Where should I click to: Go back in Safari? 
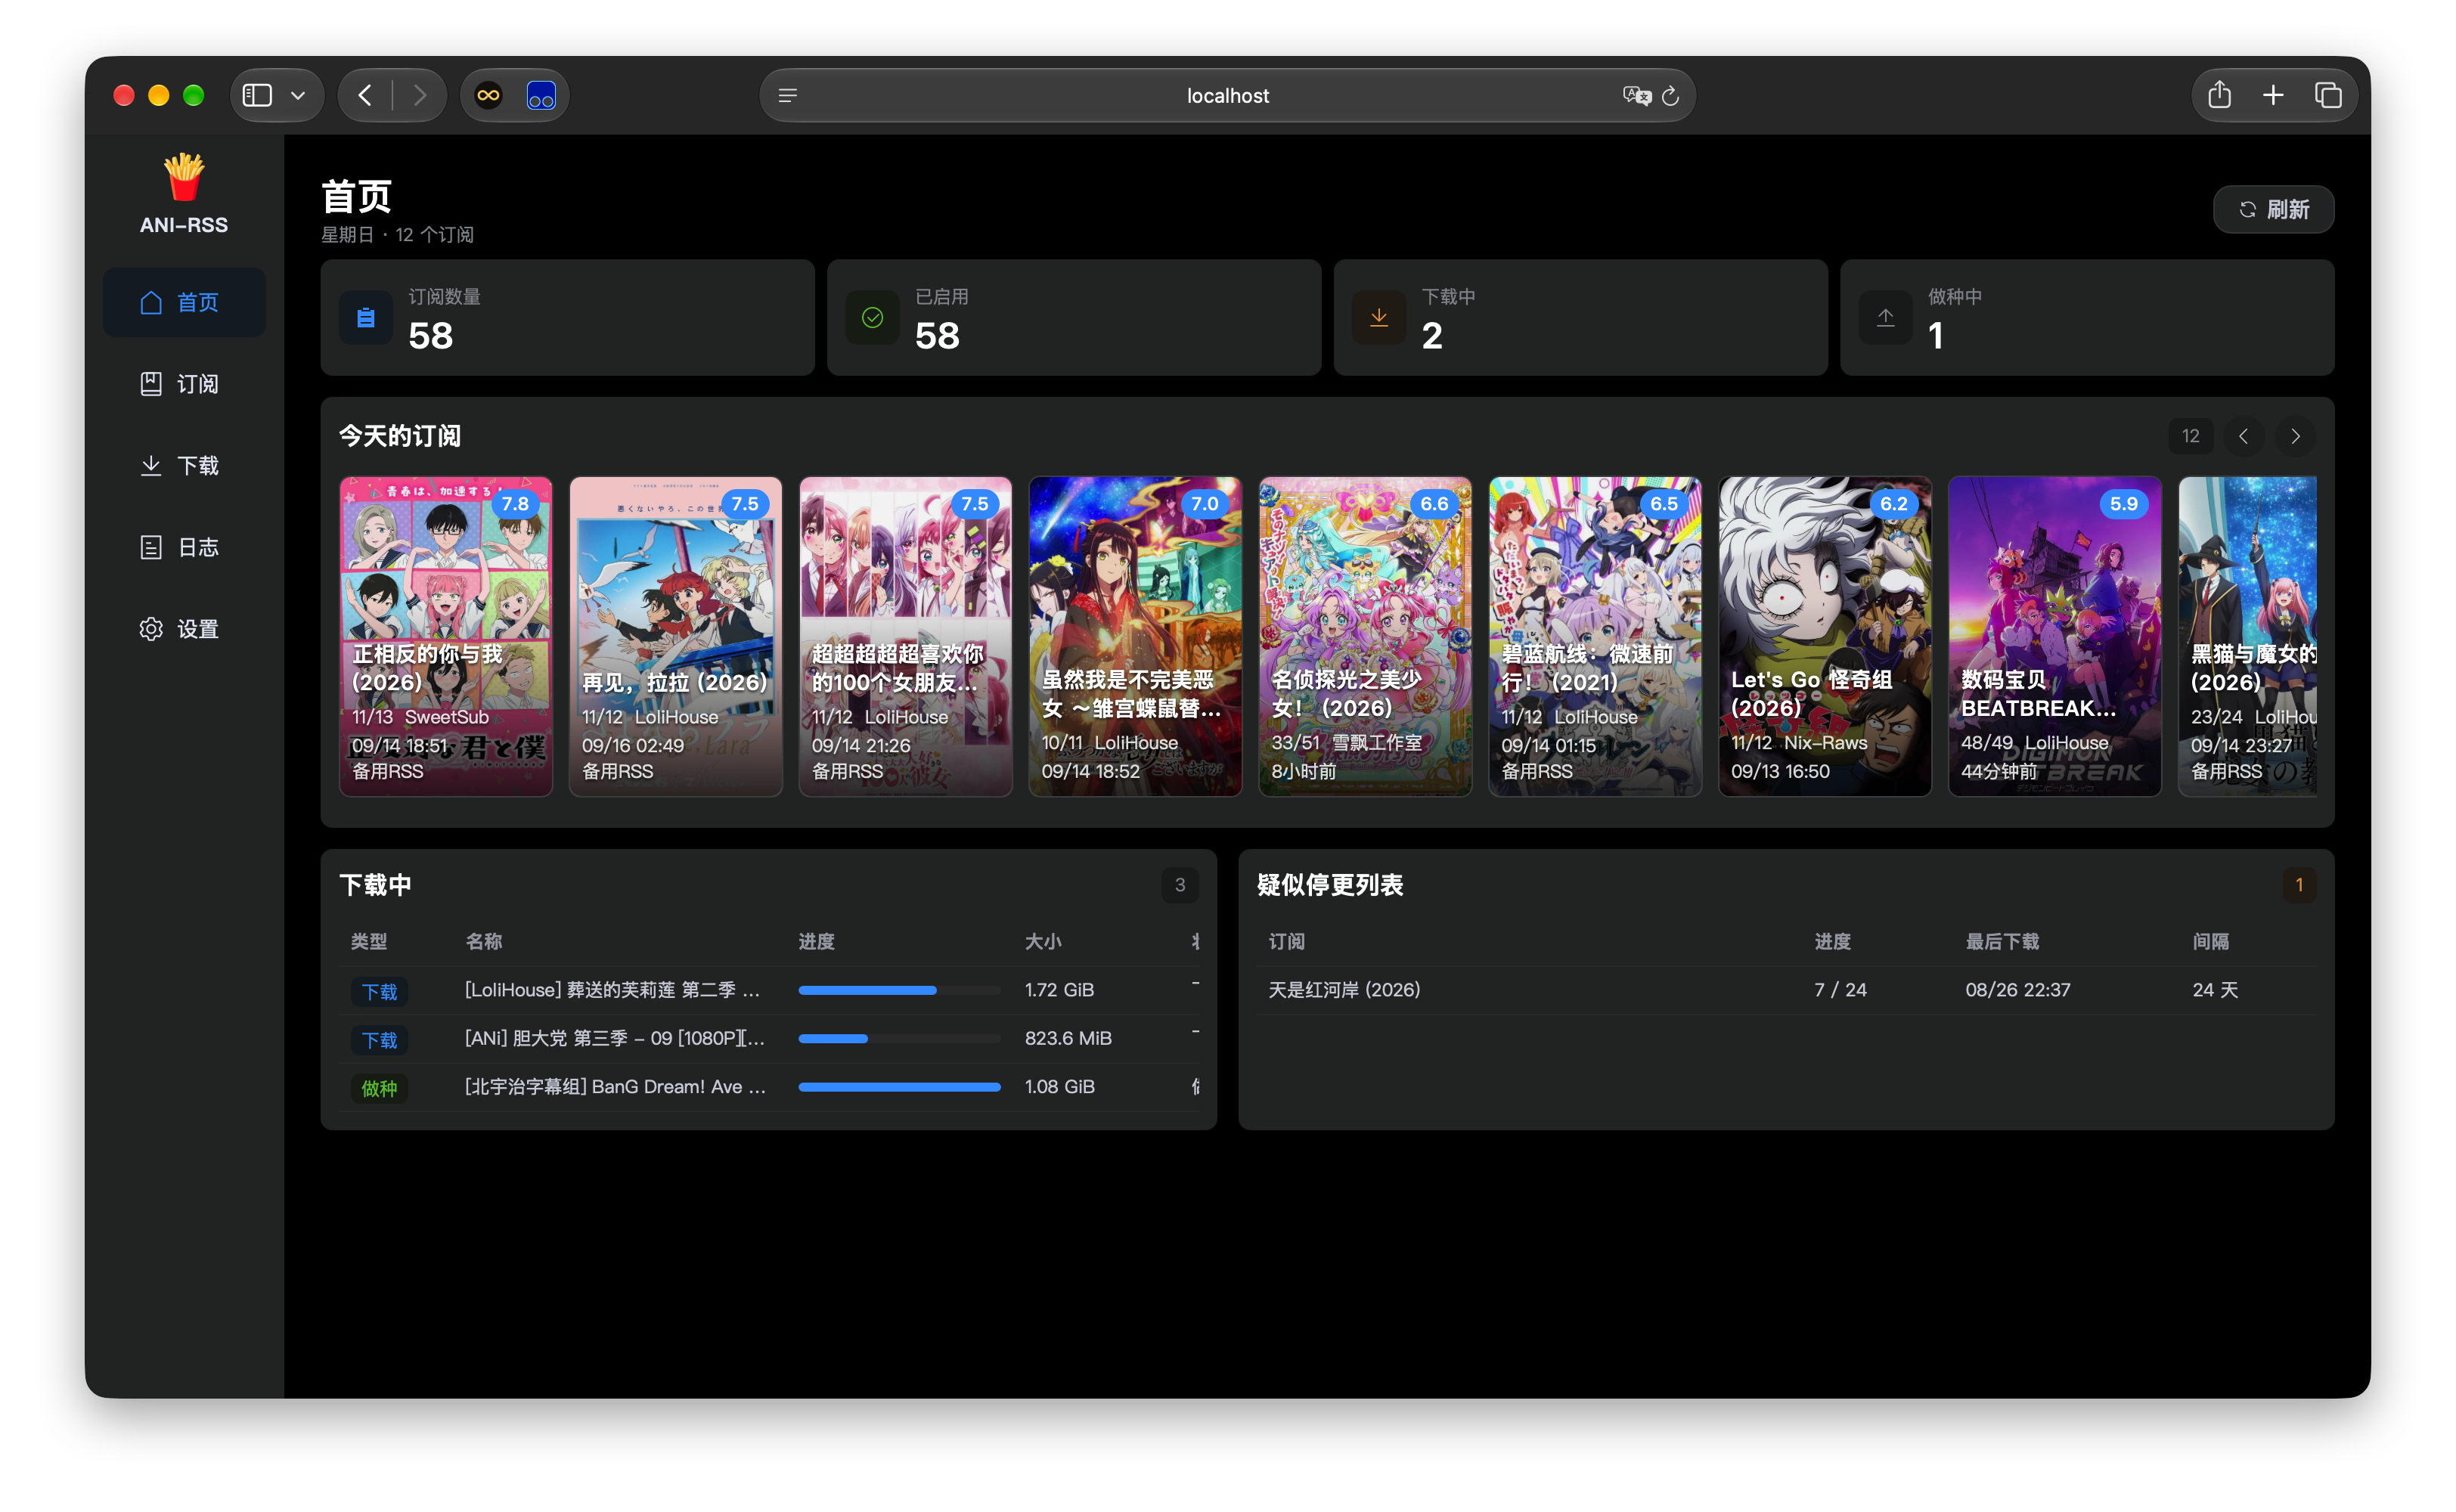[365, 95]
